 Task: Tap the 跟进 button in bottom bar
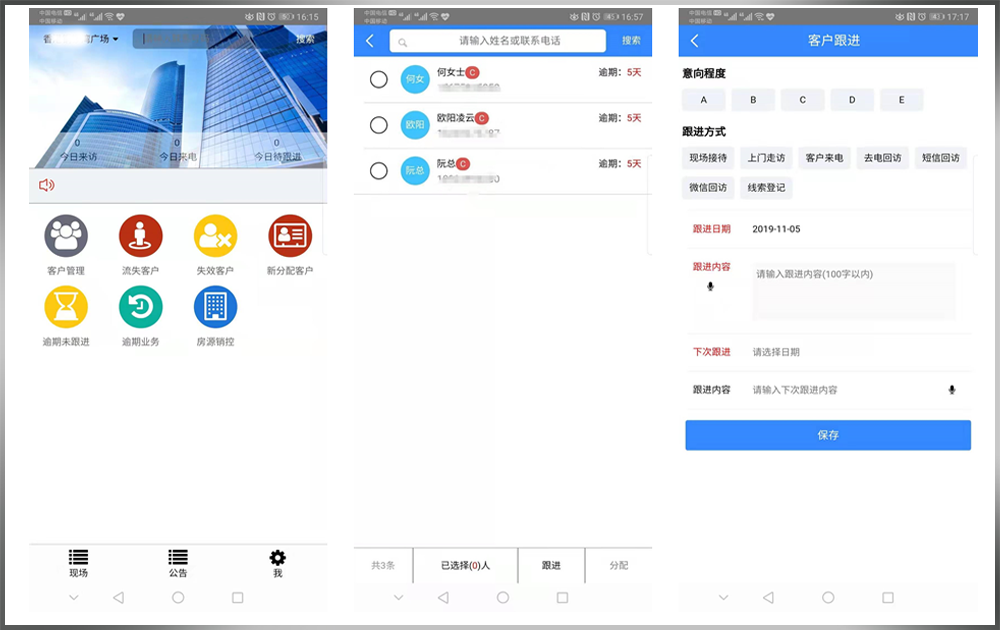(x=551, y=566)
